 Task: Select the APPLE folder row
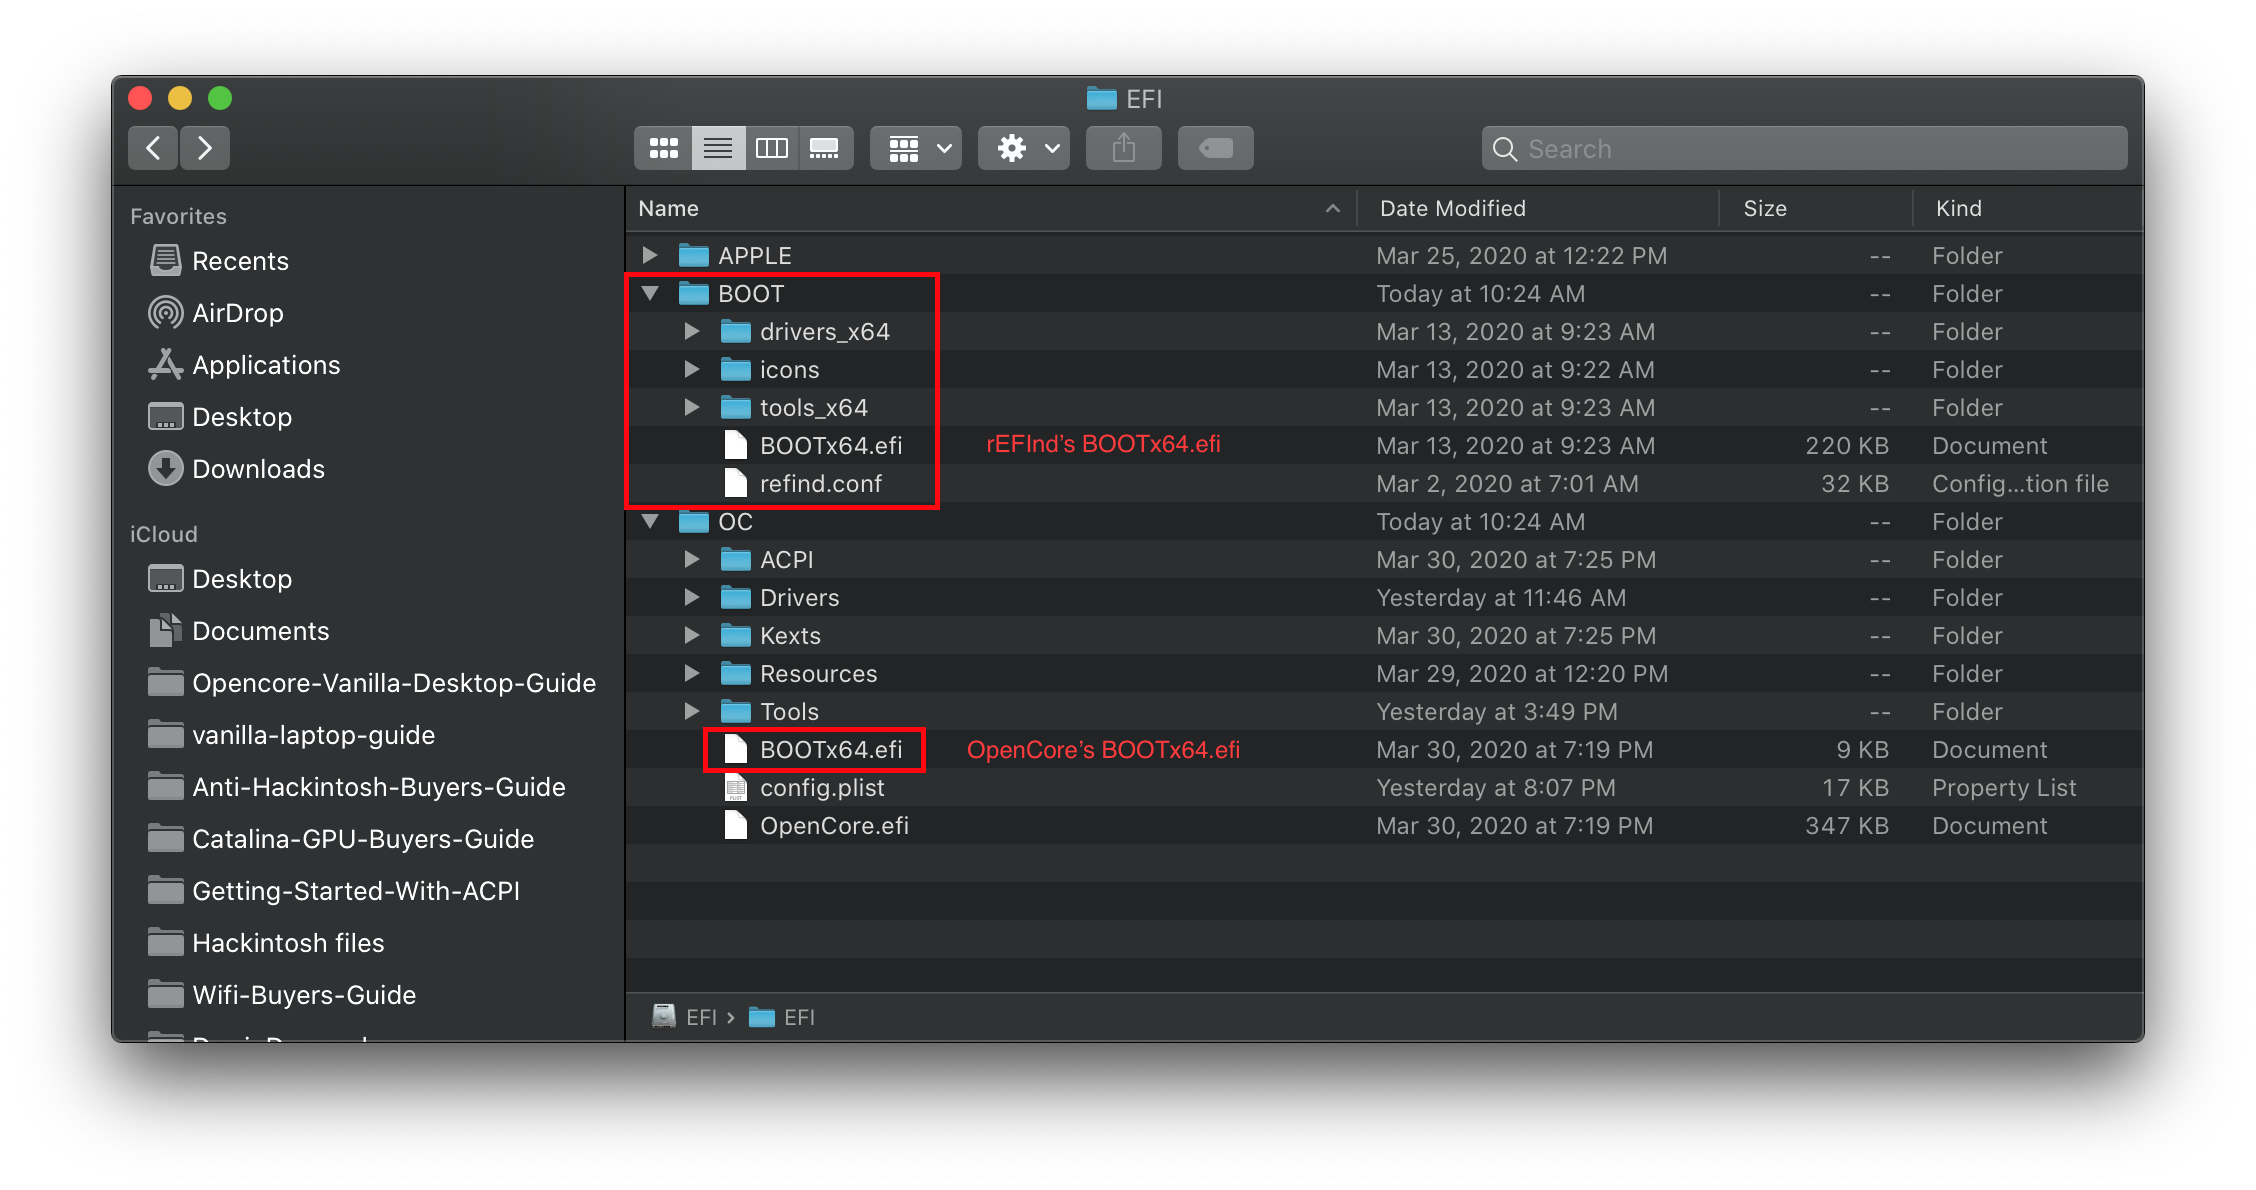pyautogui.click(x=1384, y=255)
